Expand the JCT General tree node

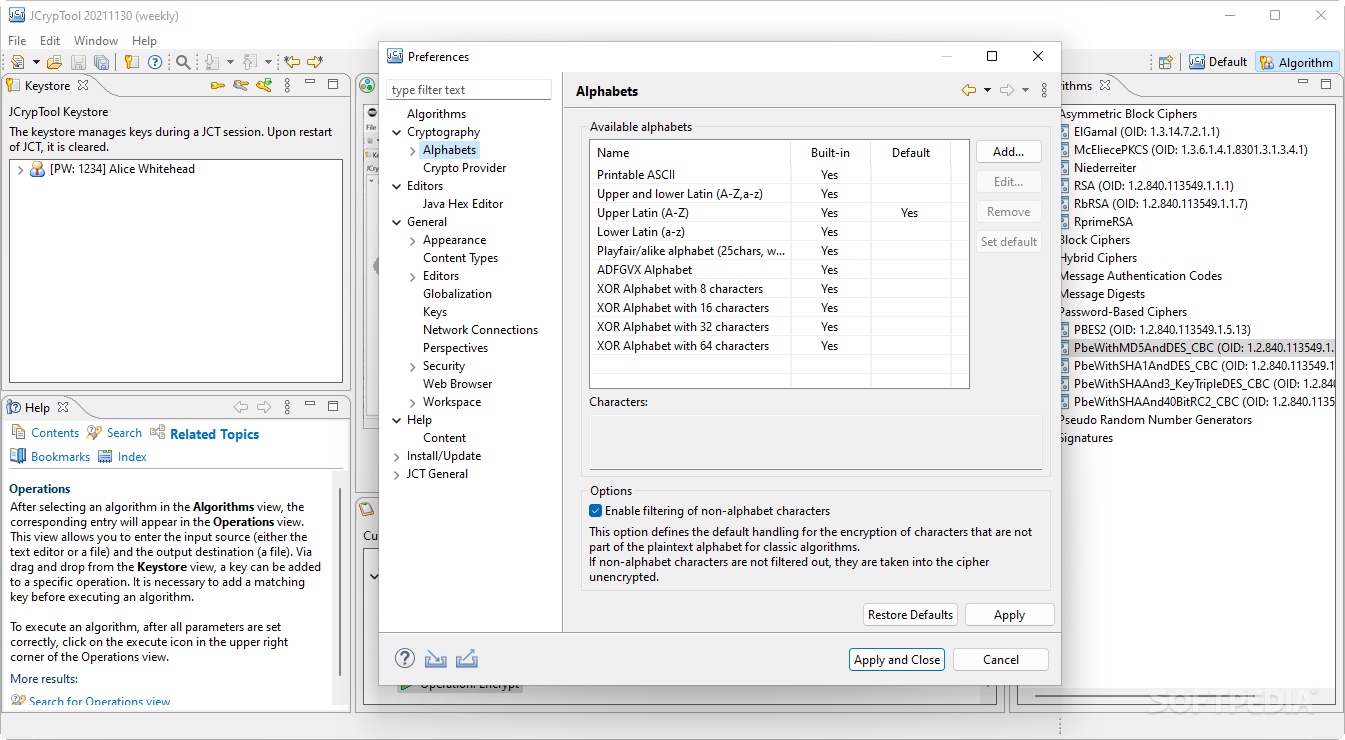tap(397, 474)
